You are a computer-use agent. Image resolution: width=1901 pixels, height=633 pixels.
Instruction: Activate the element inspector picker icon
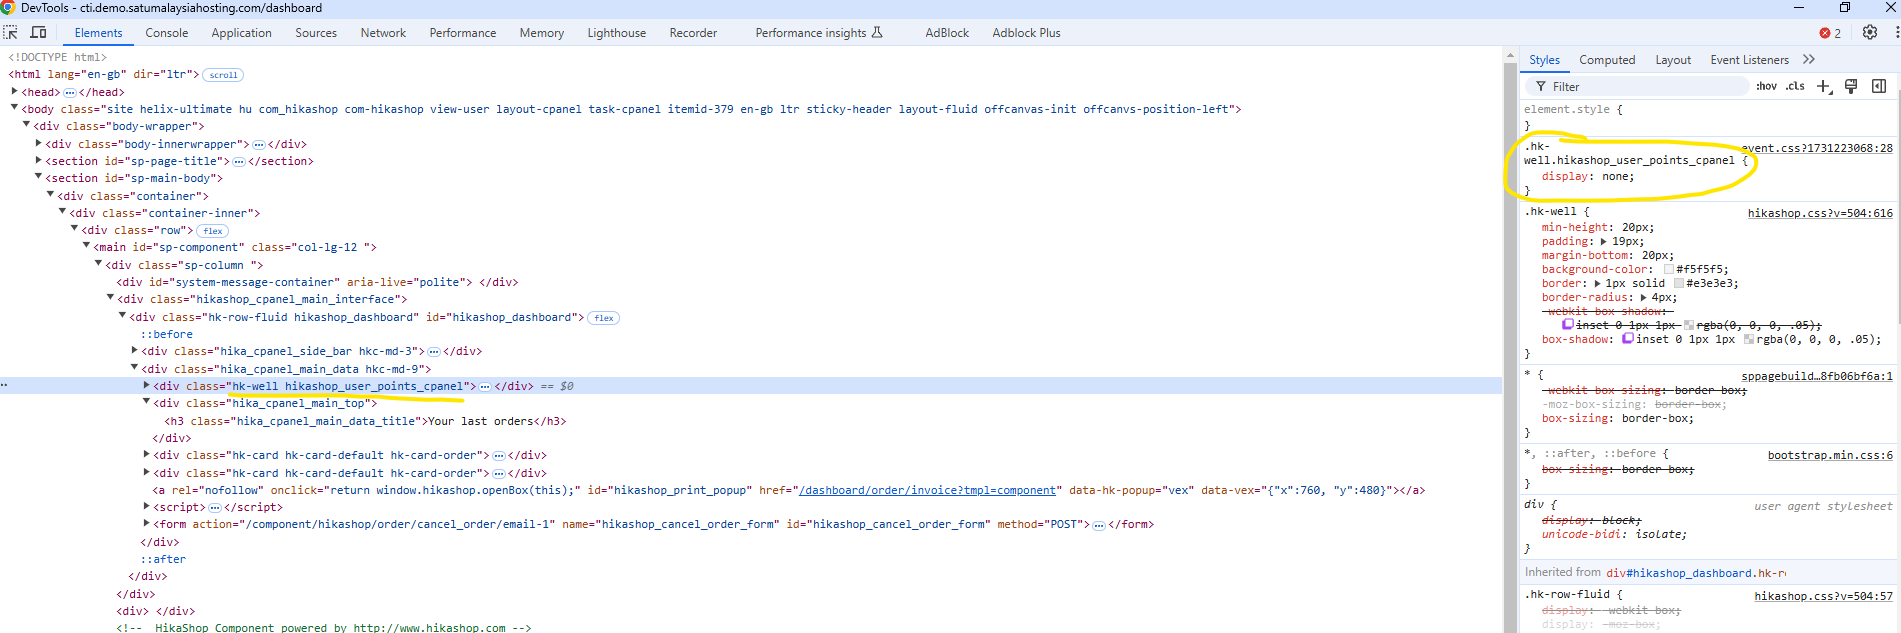(x=11, y=33)
